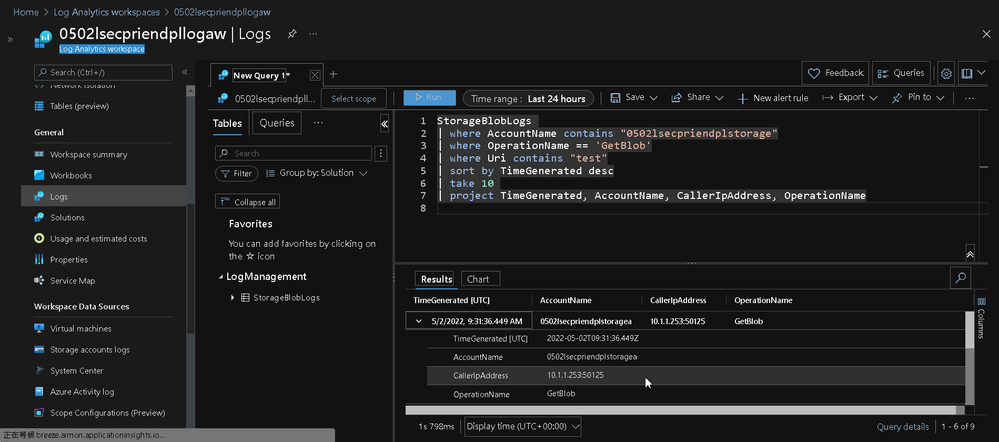Pin the workspace blade with pushpin icon
Viewport: 999px width, 442px height.
(291, 34)
